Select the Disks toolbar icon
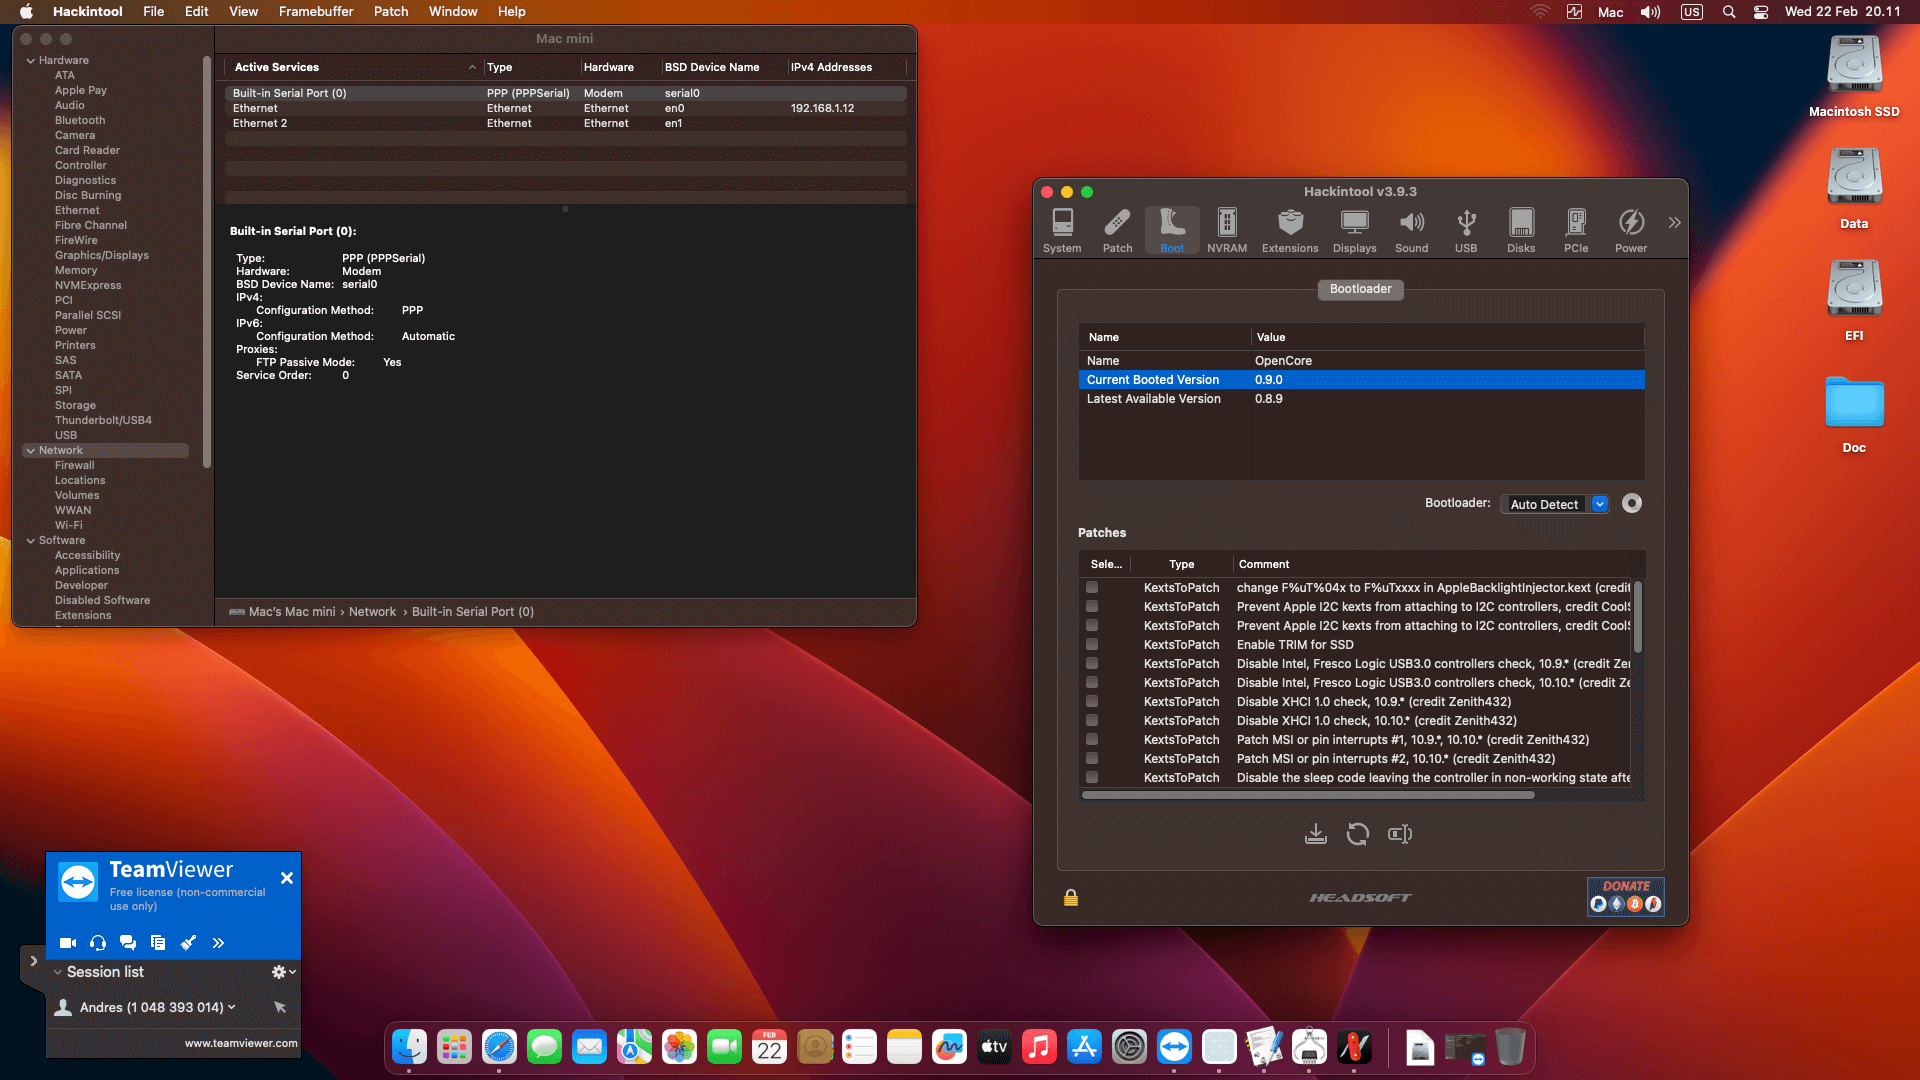This screenshot has width=1920, height=1080. [x=1521, y=231]
